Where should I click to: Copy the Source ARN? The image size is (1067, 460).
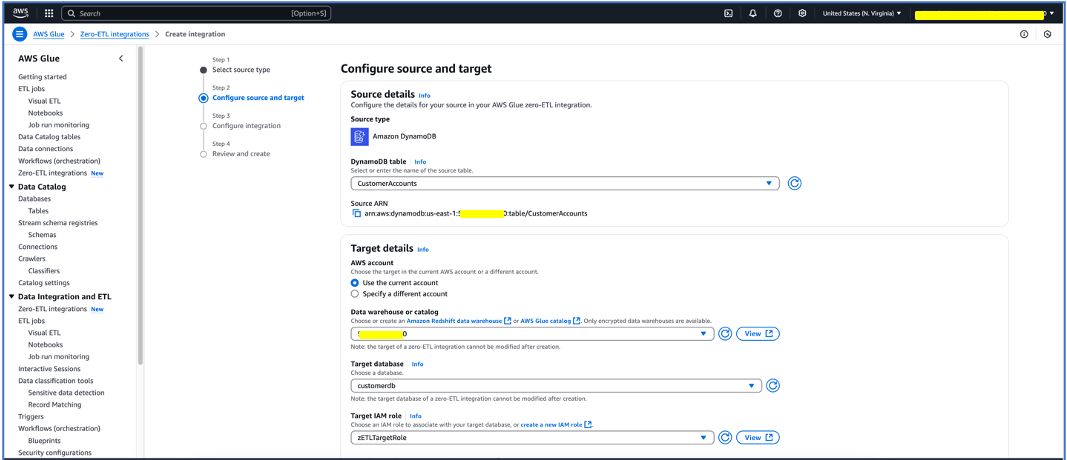(357, 213)
